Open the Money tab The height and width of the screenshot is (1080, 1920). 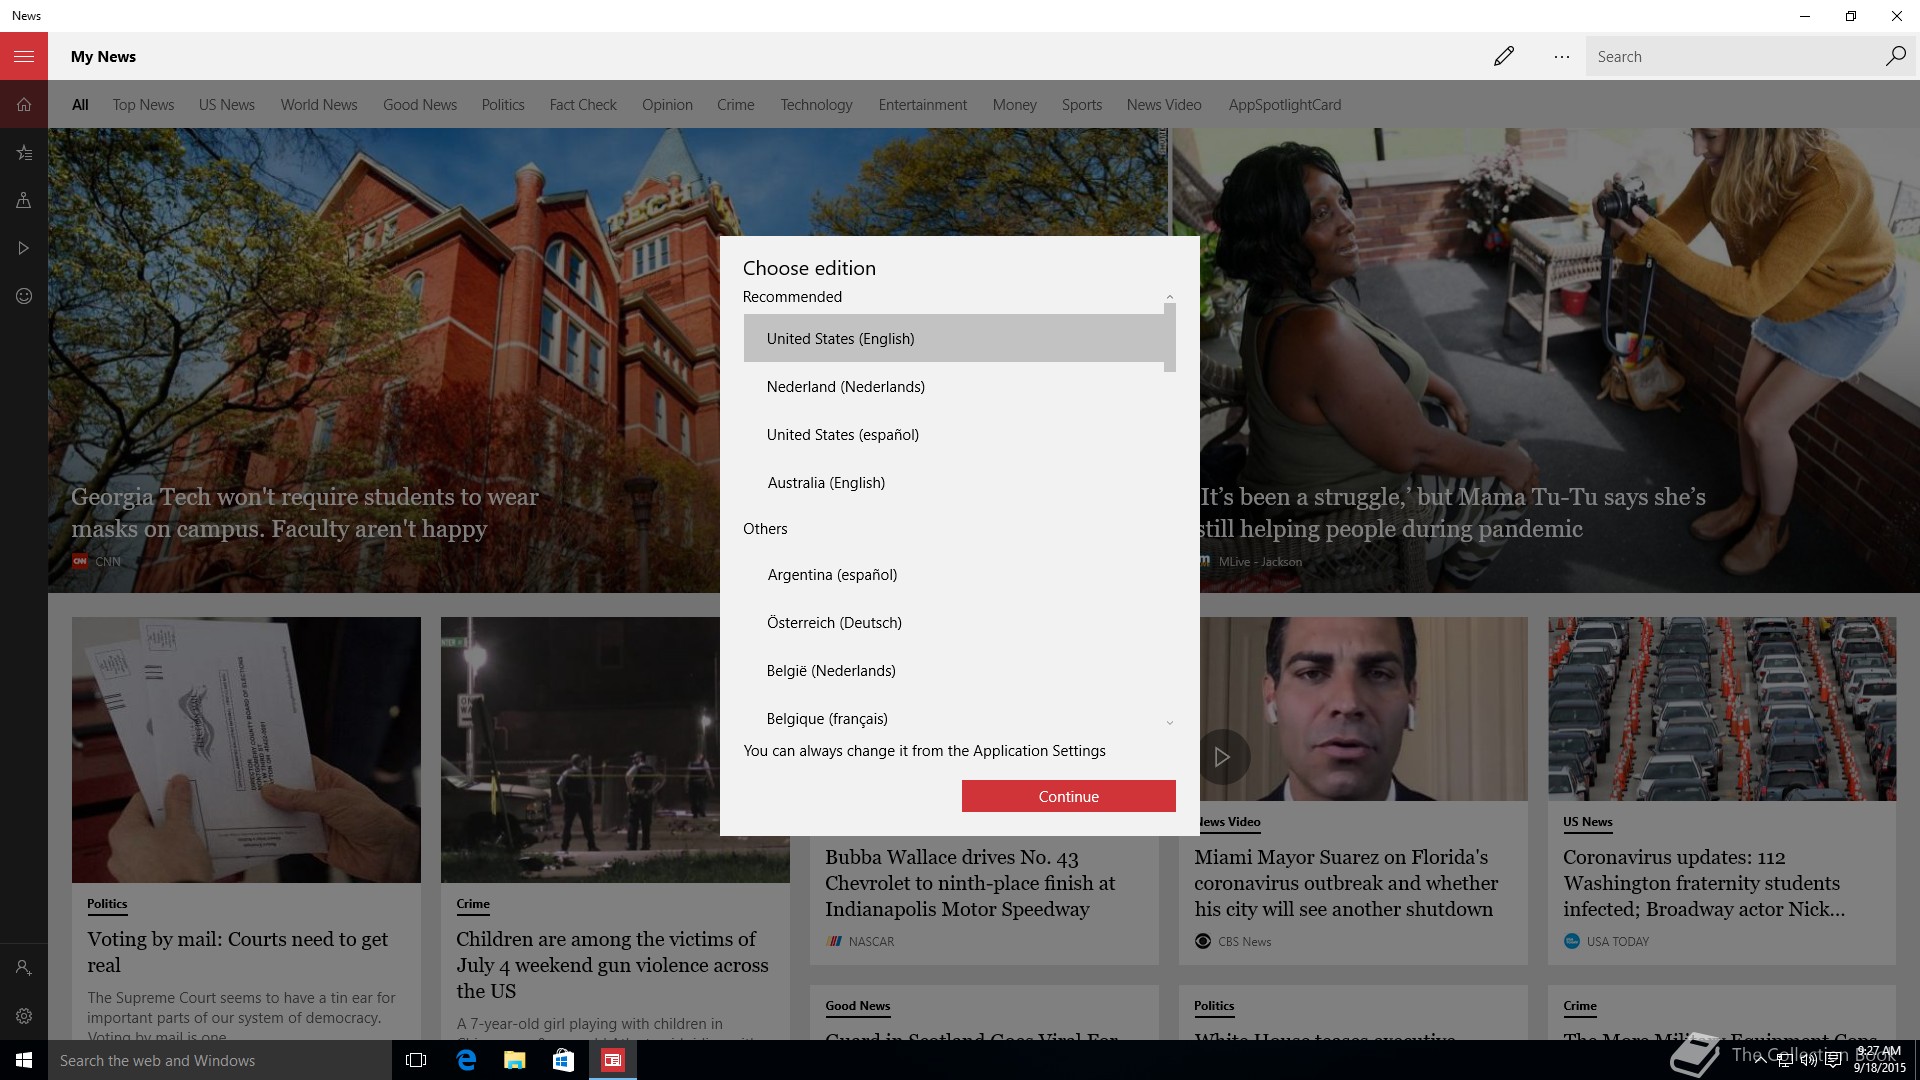coord(1014,104)
